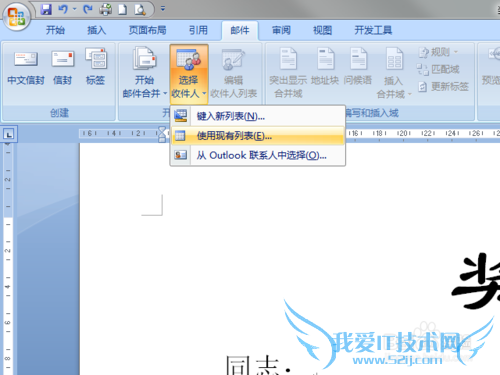Click 编辑收件人列表 button
Screen dimensions: 500x375
[x=233, y=73]
